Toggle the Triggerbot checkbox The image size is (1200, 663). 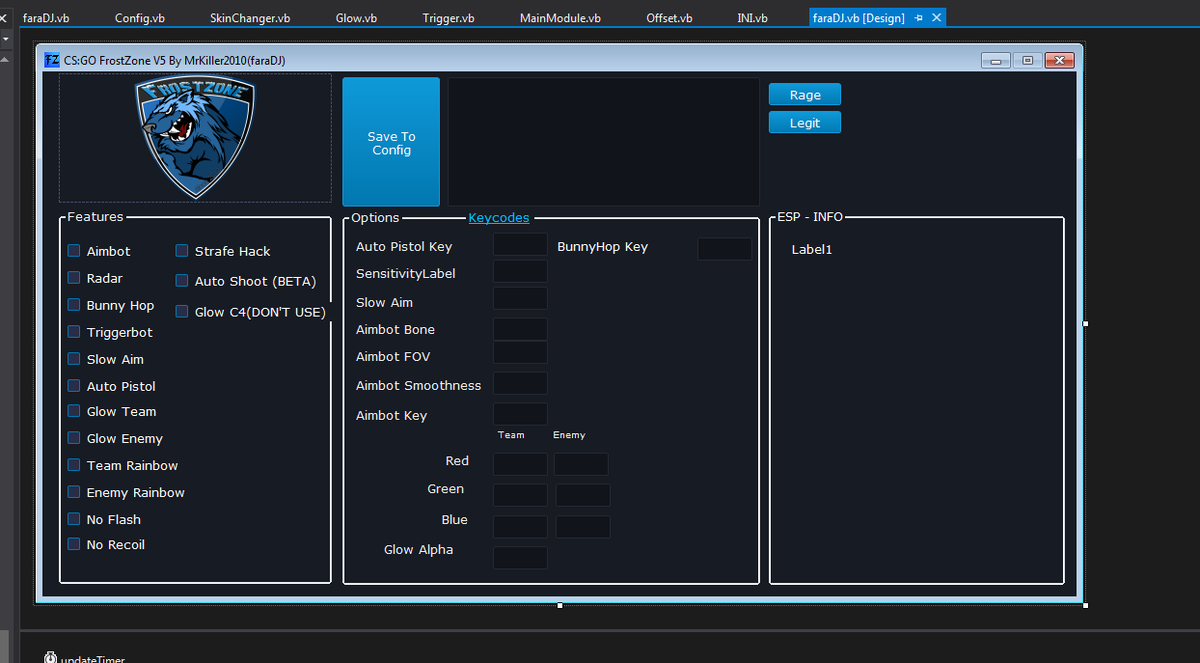[x=74, y=332]
